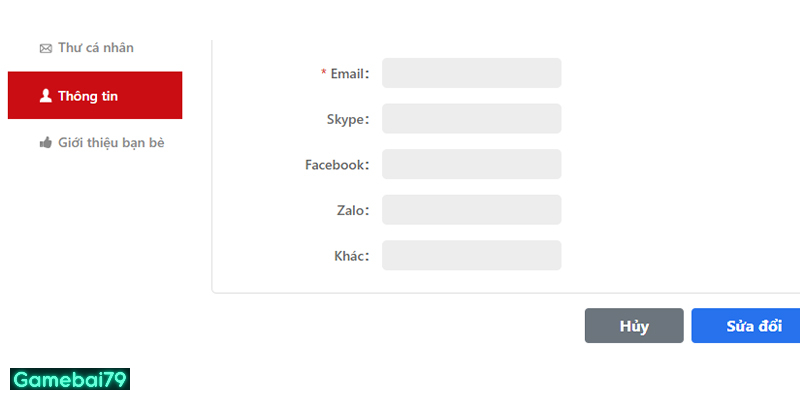Go to Giới thiệu bạn bè section

pos(110,143)
